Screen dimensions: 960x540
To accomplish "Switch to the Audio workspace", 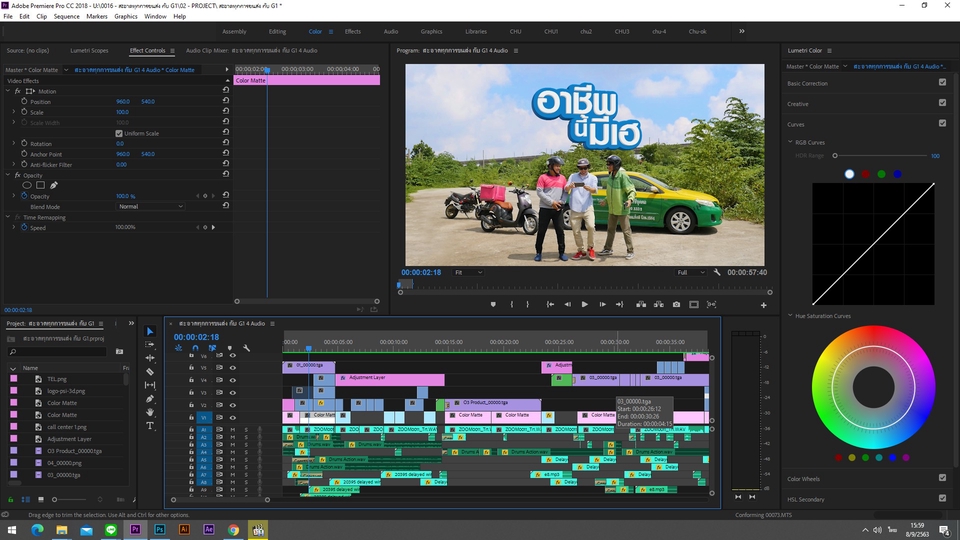I will [391, 31].
